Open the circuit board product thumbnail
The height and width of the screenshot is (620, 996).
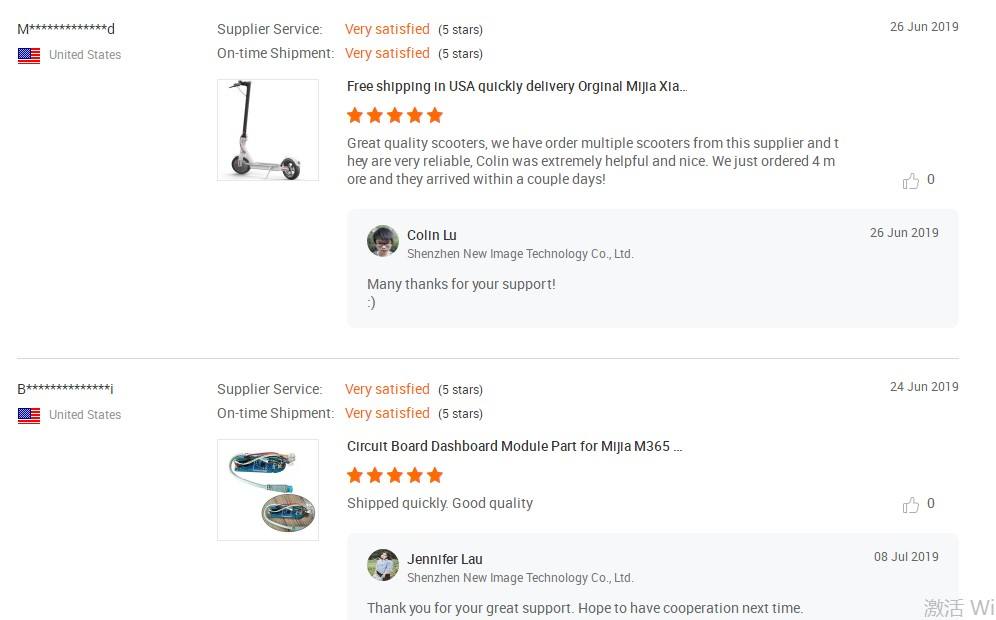[268, 490]
